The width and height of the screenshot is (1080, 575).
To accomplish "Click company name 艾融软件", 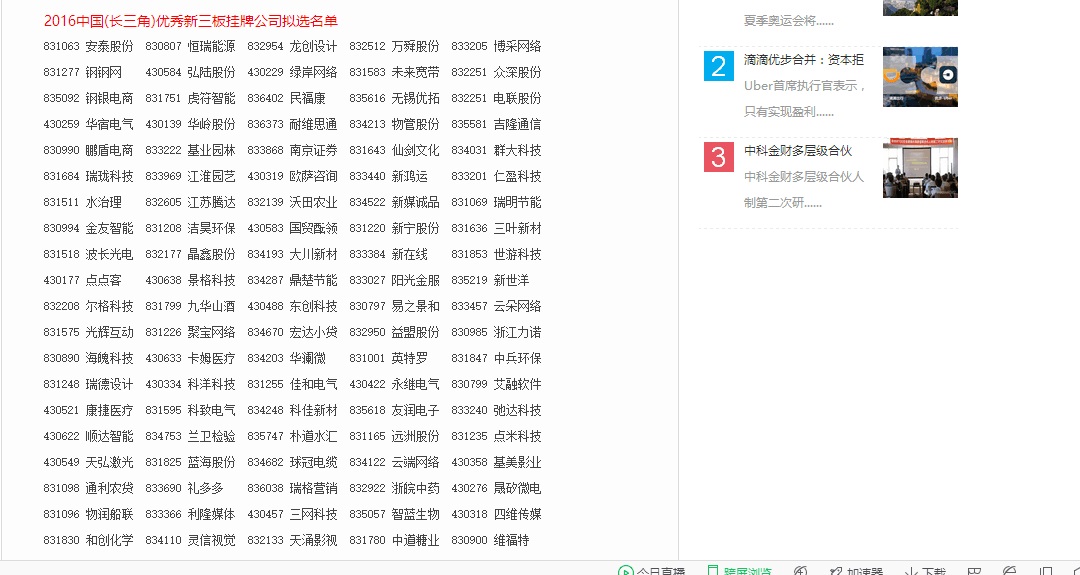I will (x=517, y=384).
